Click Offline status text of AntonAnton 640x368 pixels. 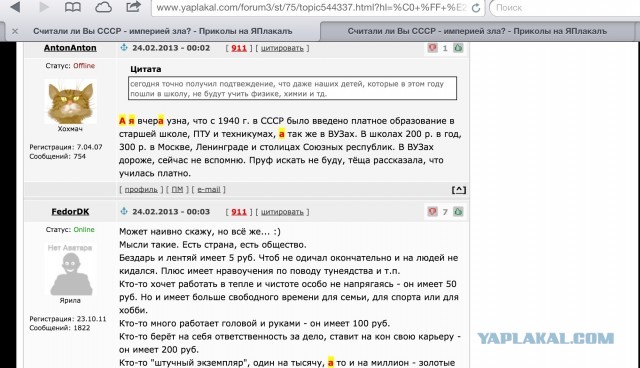(84, 66)
